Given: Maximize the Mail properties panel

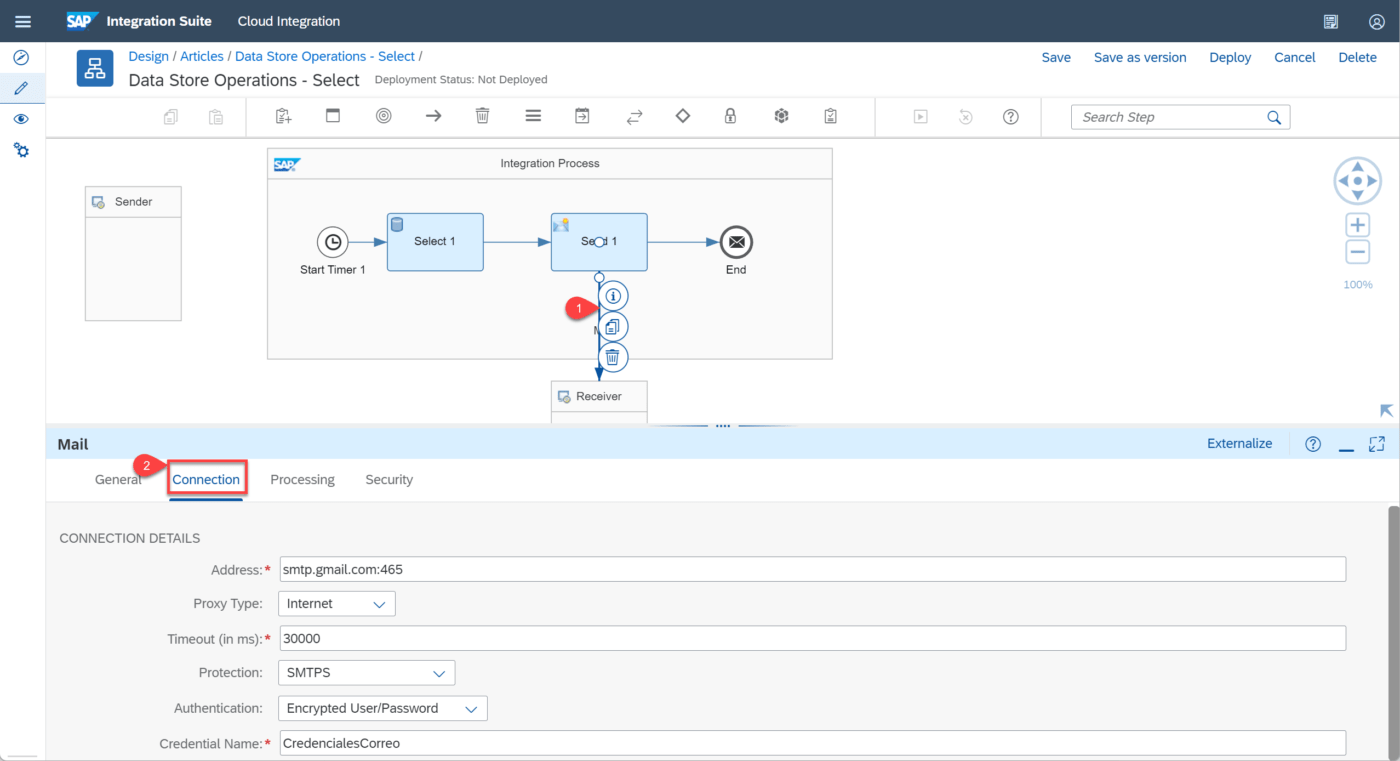Looking at the screenshot, I should [x=1377, y=444].
